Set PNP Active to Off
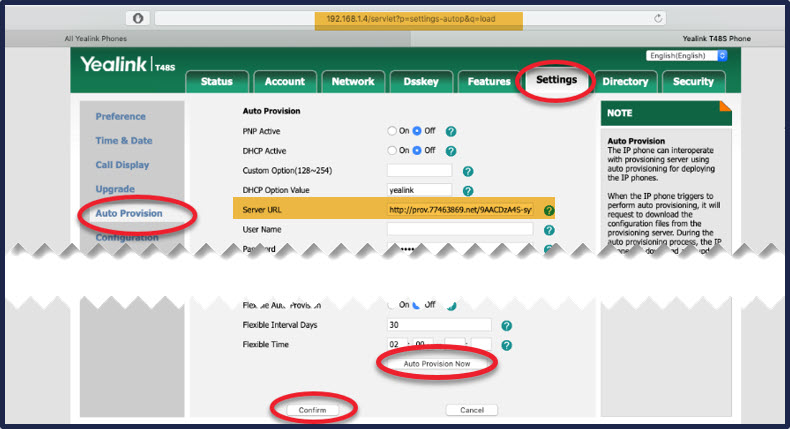 point(417,131)
